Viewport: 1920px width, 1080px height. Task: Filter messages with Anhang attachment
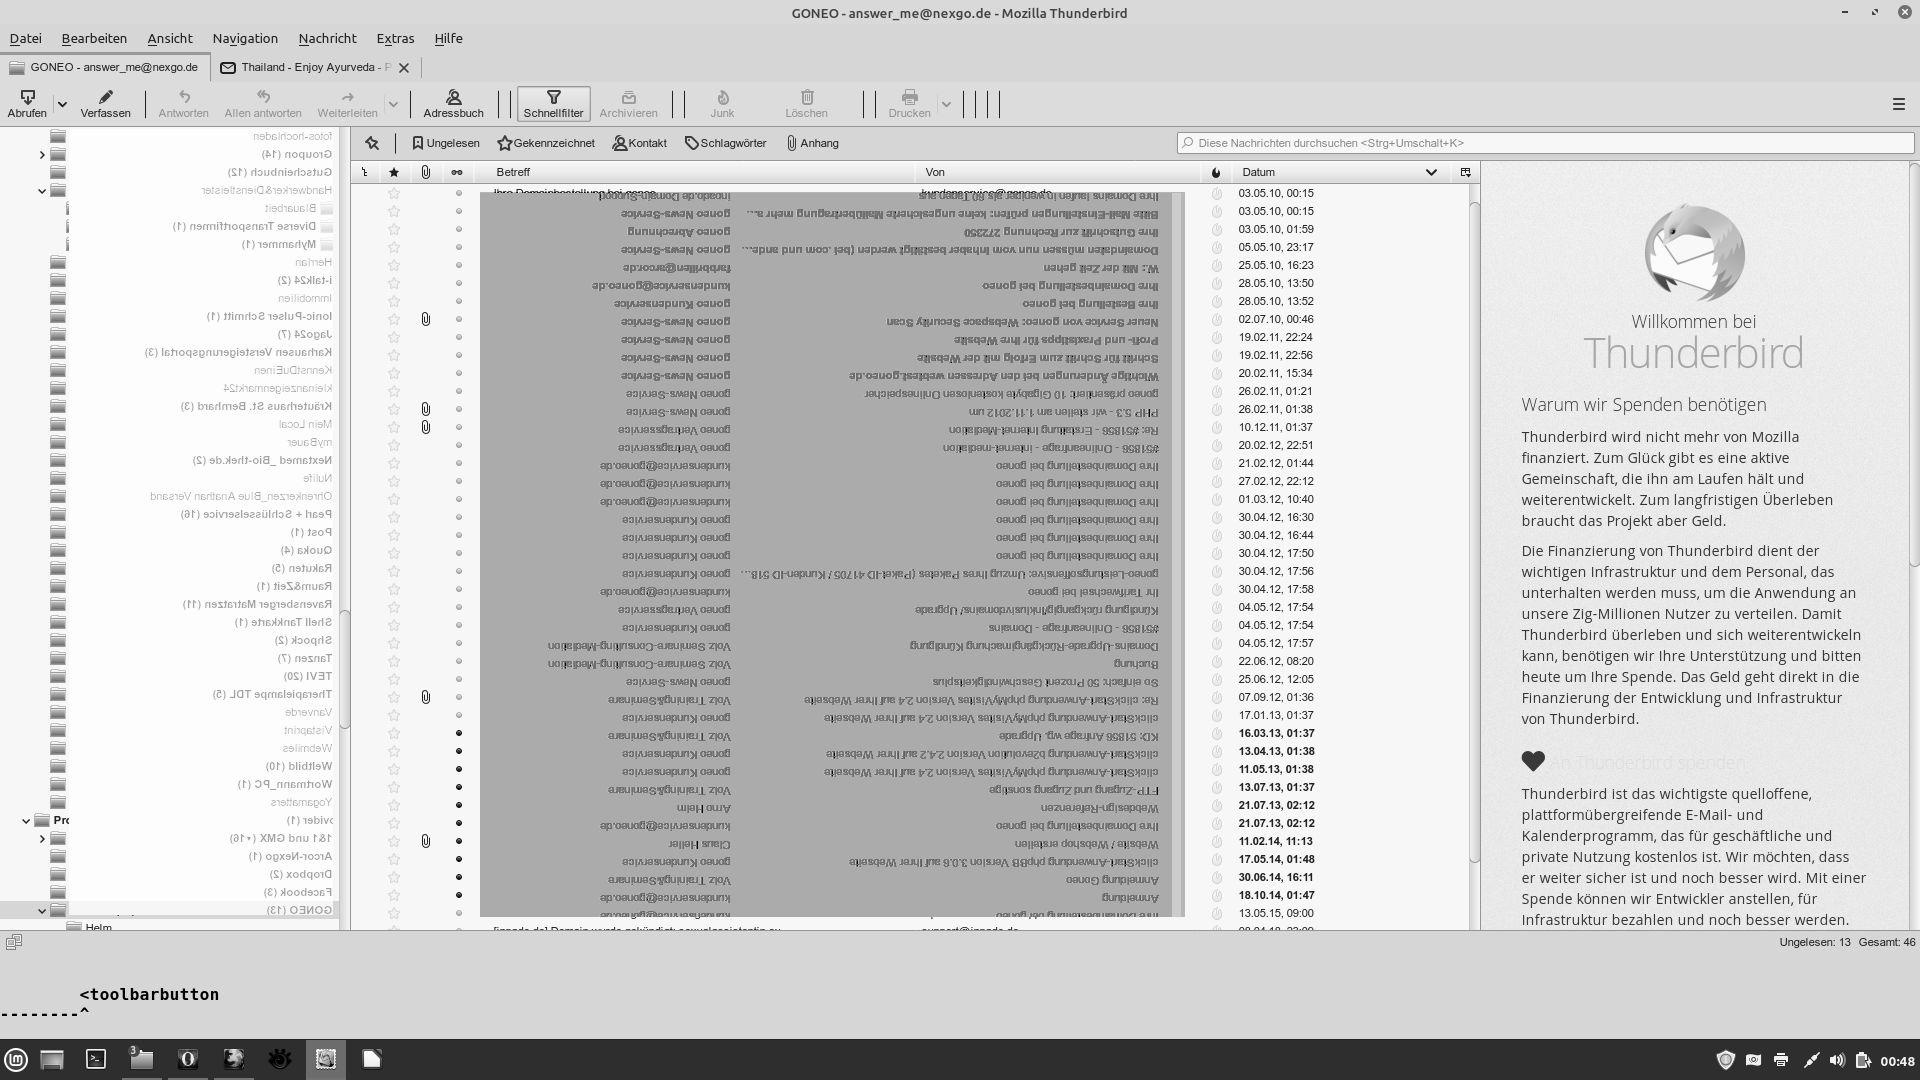point(812,143)
